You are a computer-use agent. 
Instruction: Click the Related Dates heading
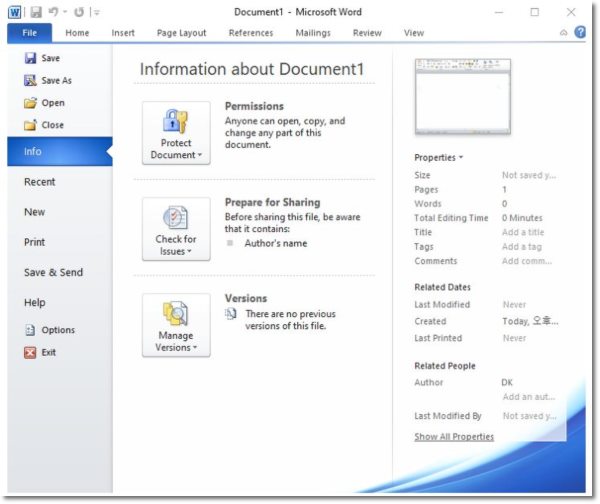[442, 287]
